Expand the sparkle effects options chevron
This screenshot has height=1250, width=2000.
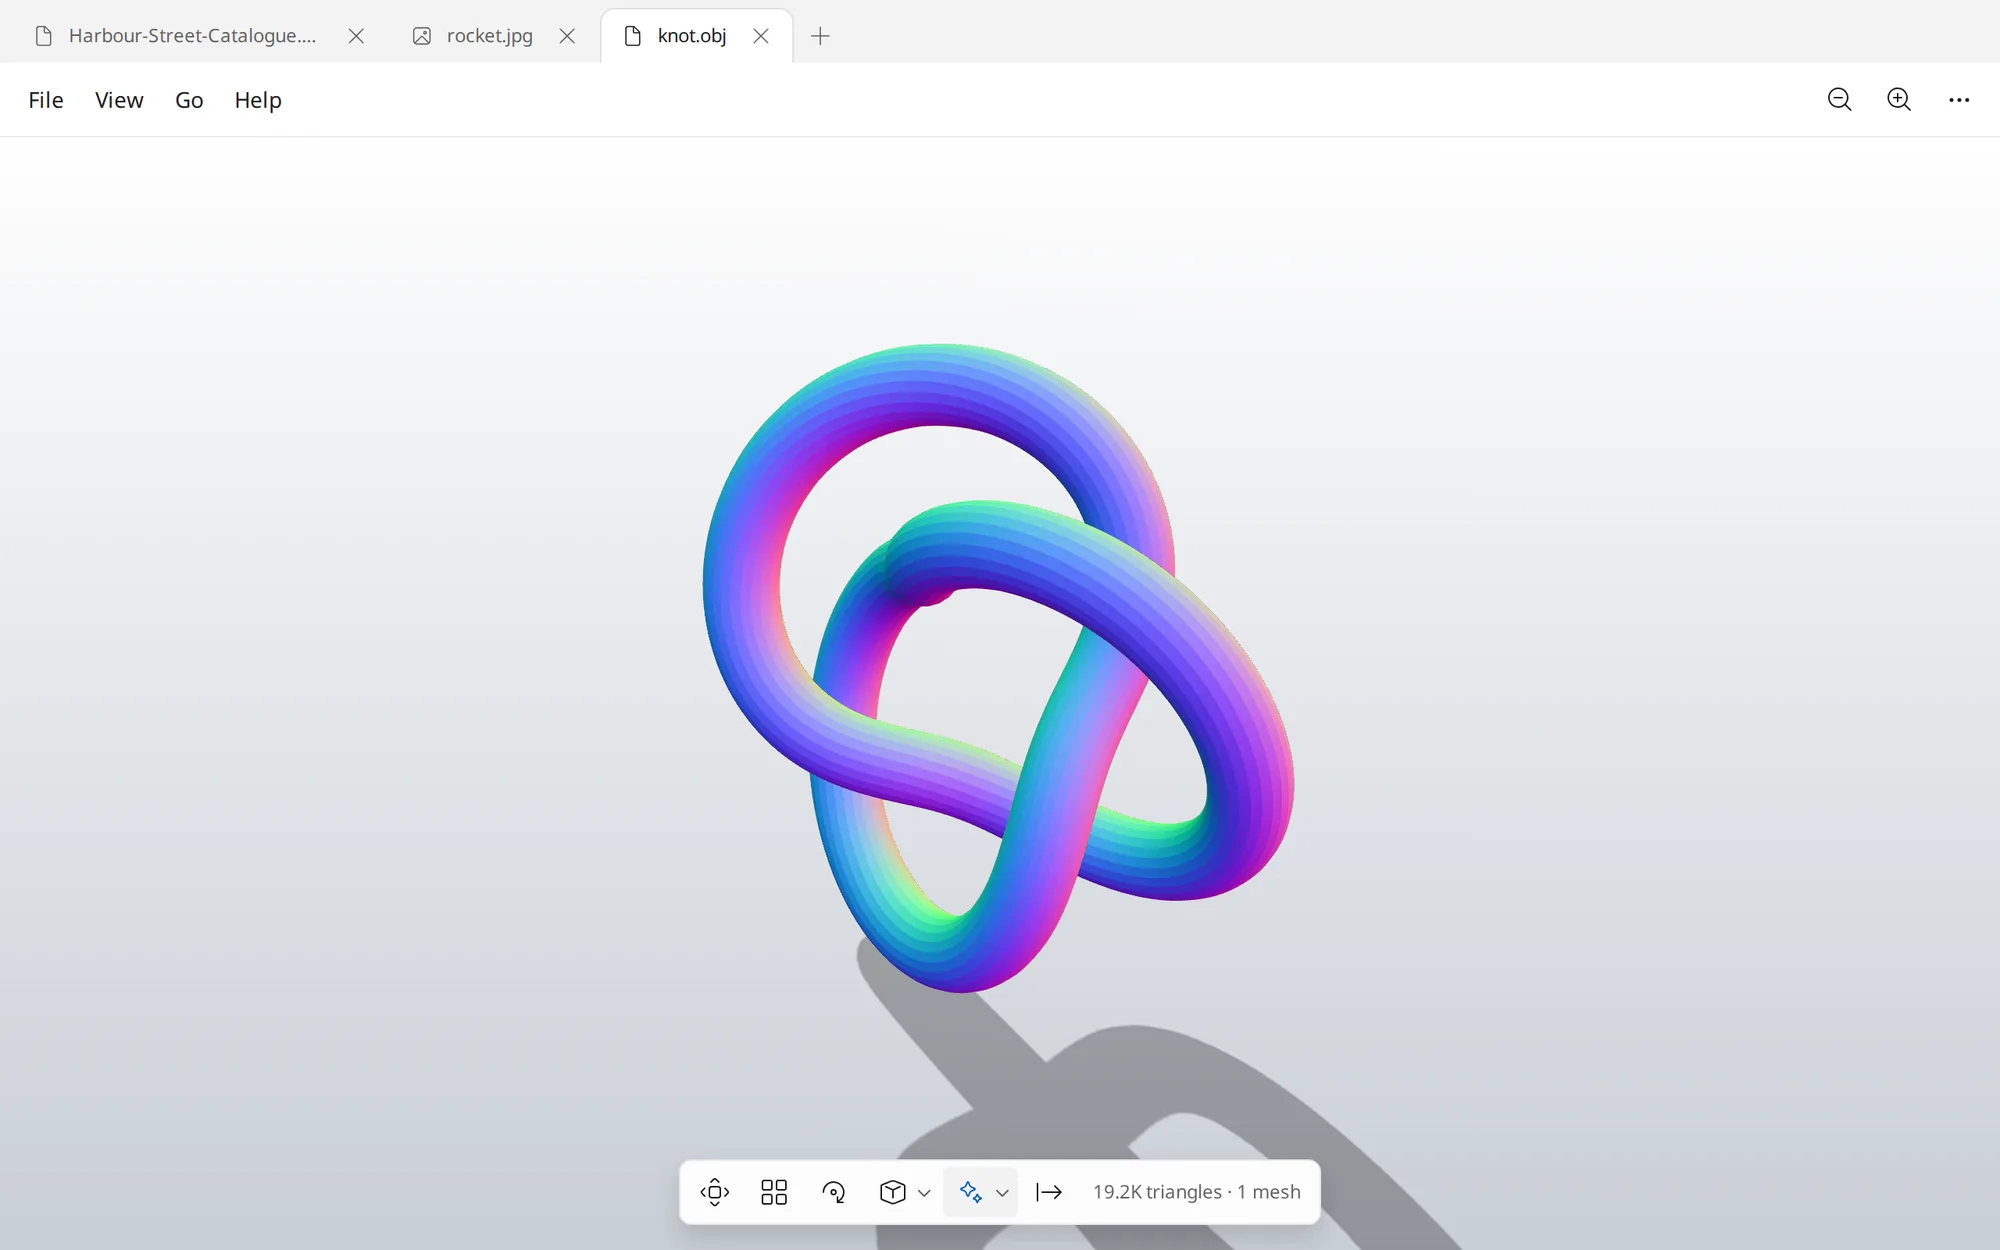pos(1002,1193)
